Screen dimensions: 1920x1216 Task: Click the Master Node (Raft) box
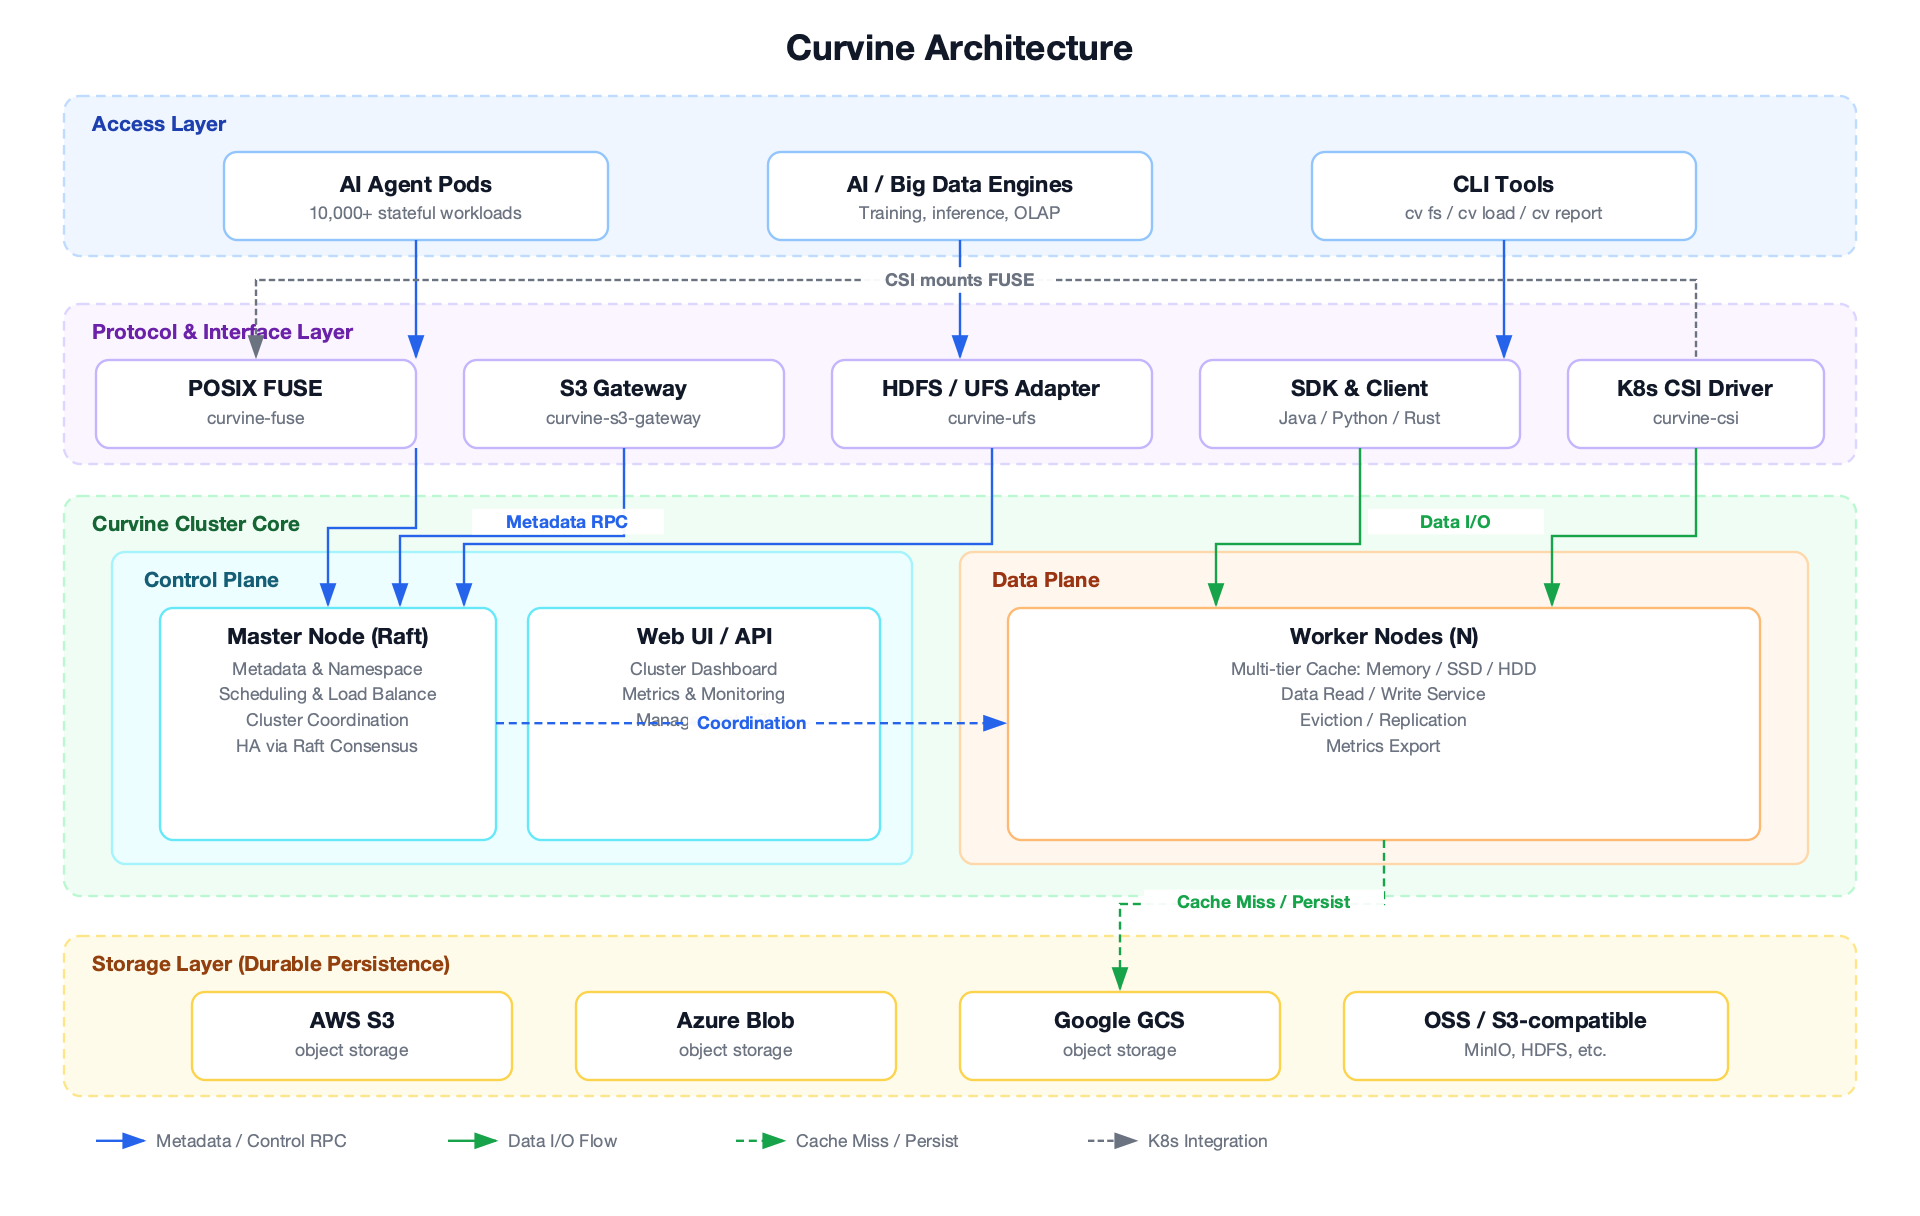click(x=328, y=724)
